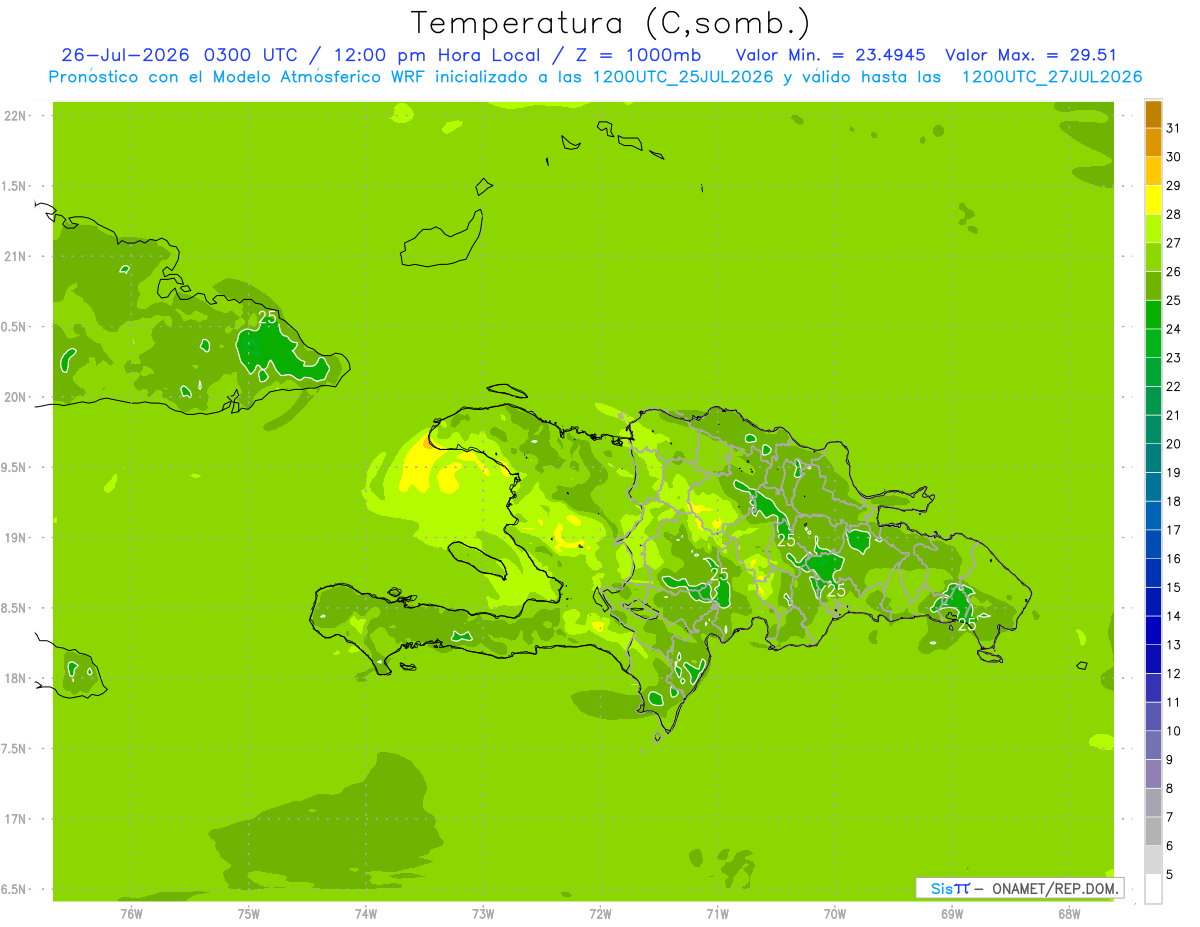Pick the green swatch between 26 and 27
This screenshot has width=1200, height=927.
click(x=1153, y=258)
